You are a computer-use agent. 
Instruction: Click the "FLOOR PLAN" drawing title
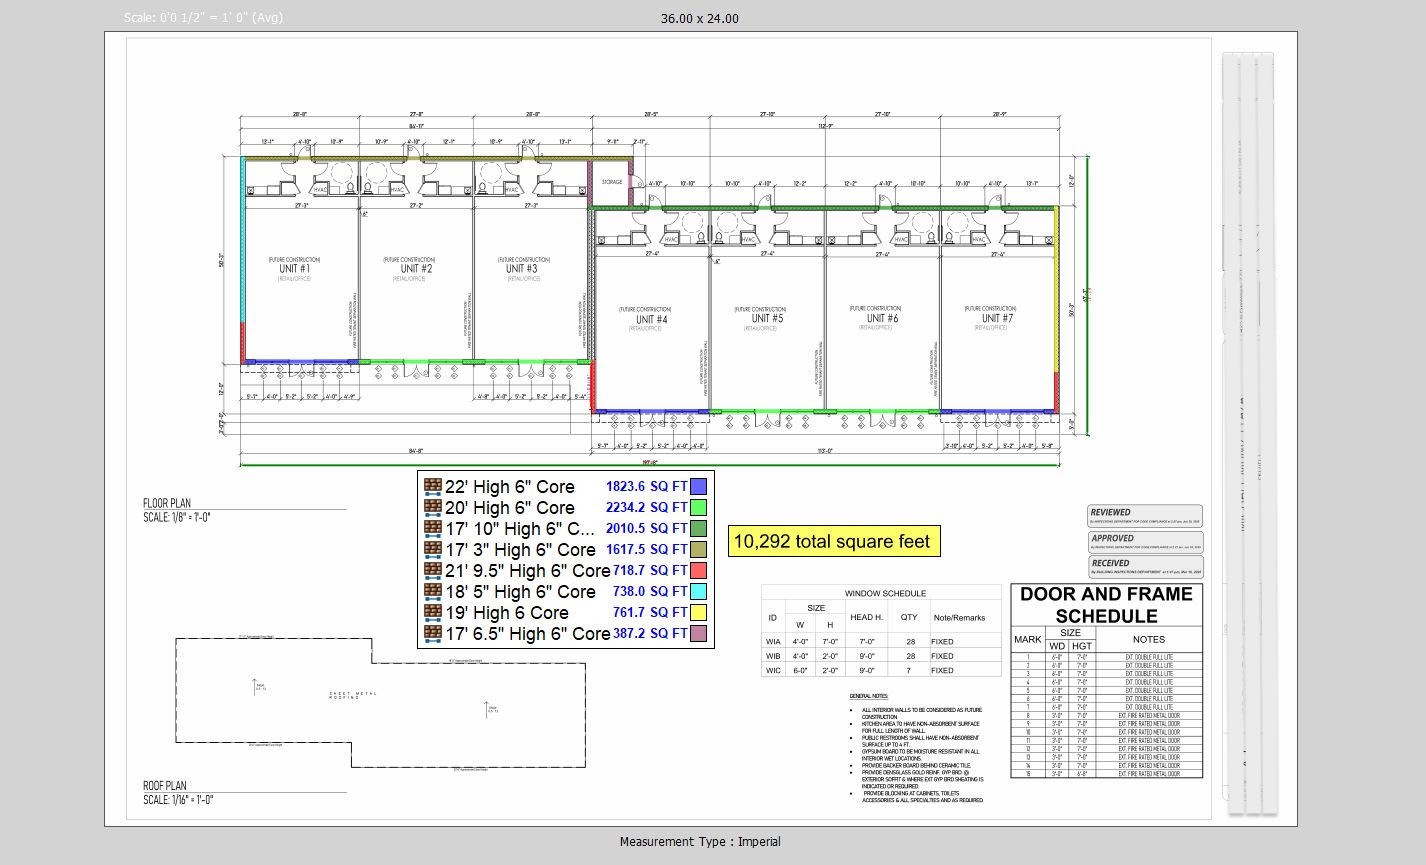click(x=167, y=503)
